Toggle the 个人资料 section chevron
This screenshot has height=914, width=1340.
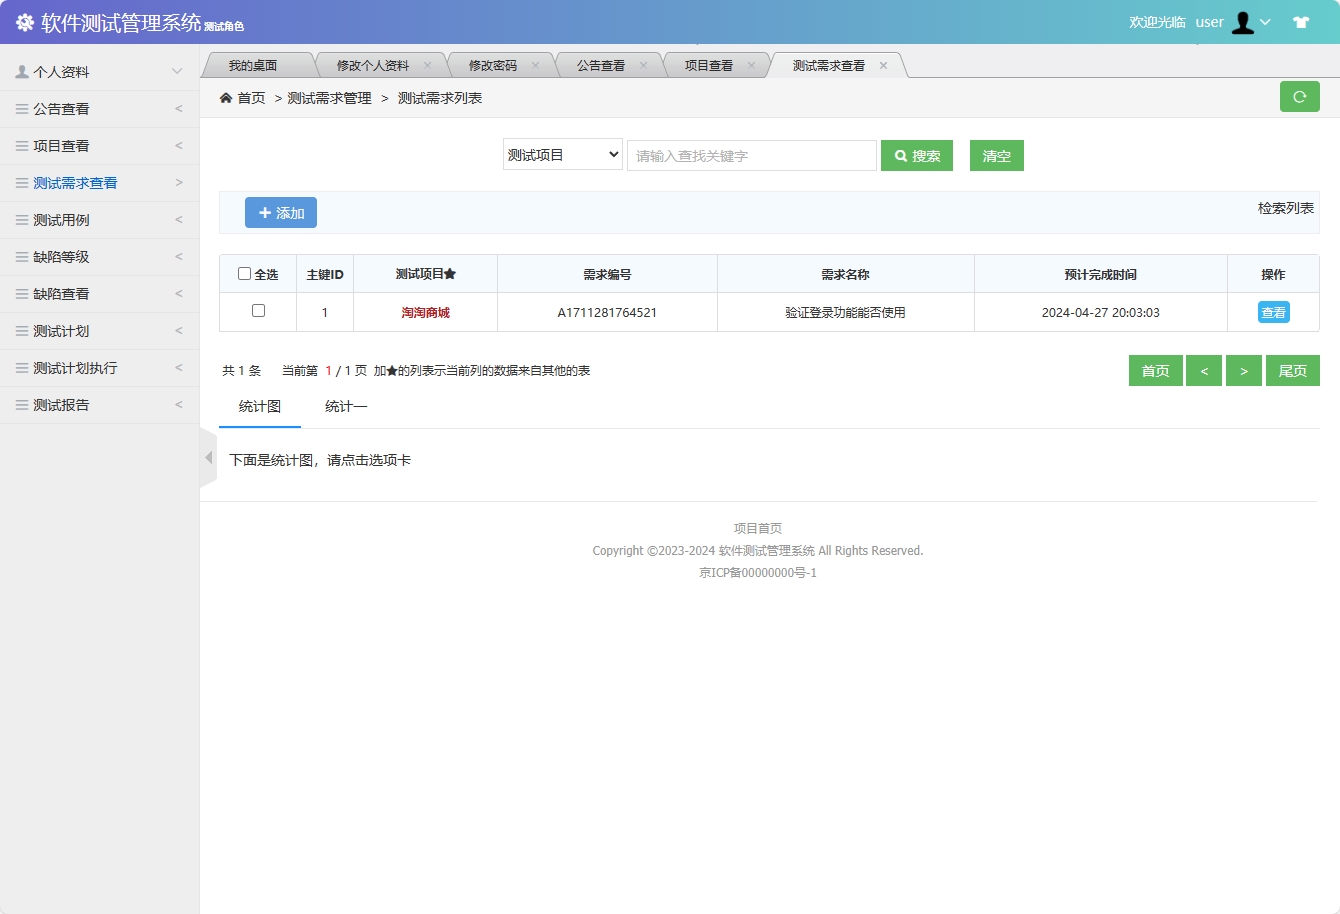click(x=178, y=71)
